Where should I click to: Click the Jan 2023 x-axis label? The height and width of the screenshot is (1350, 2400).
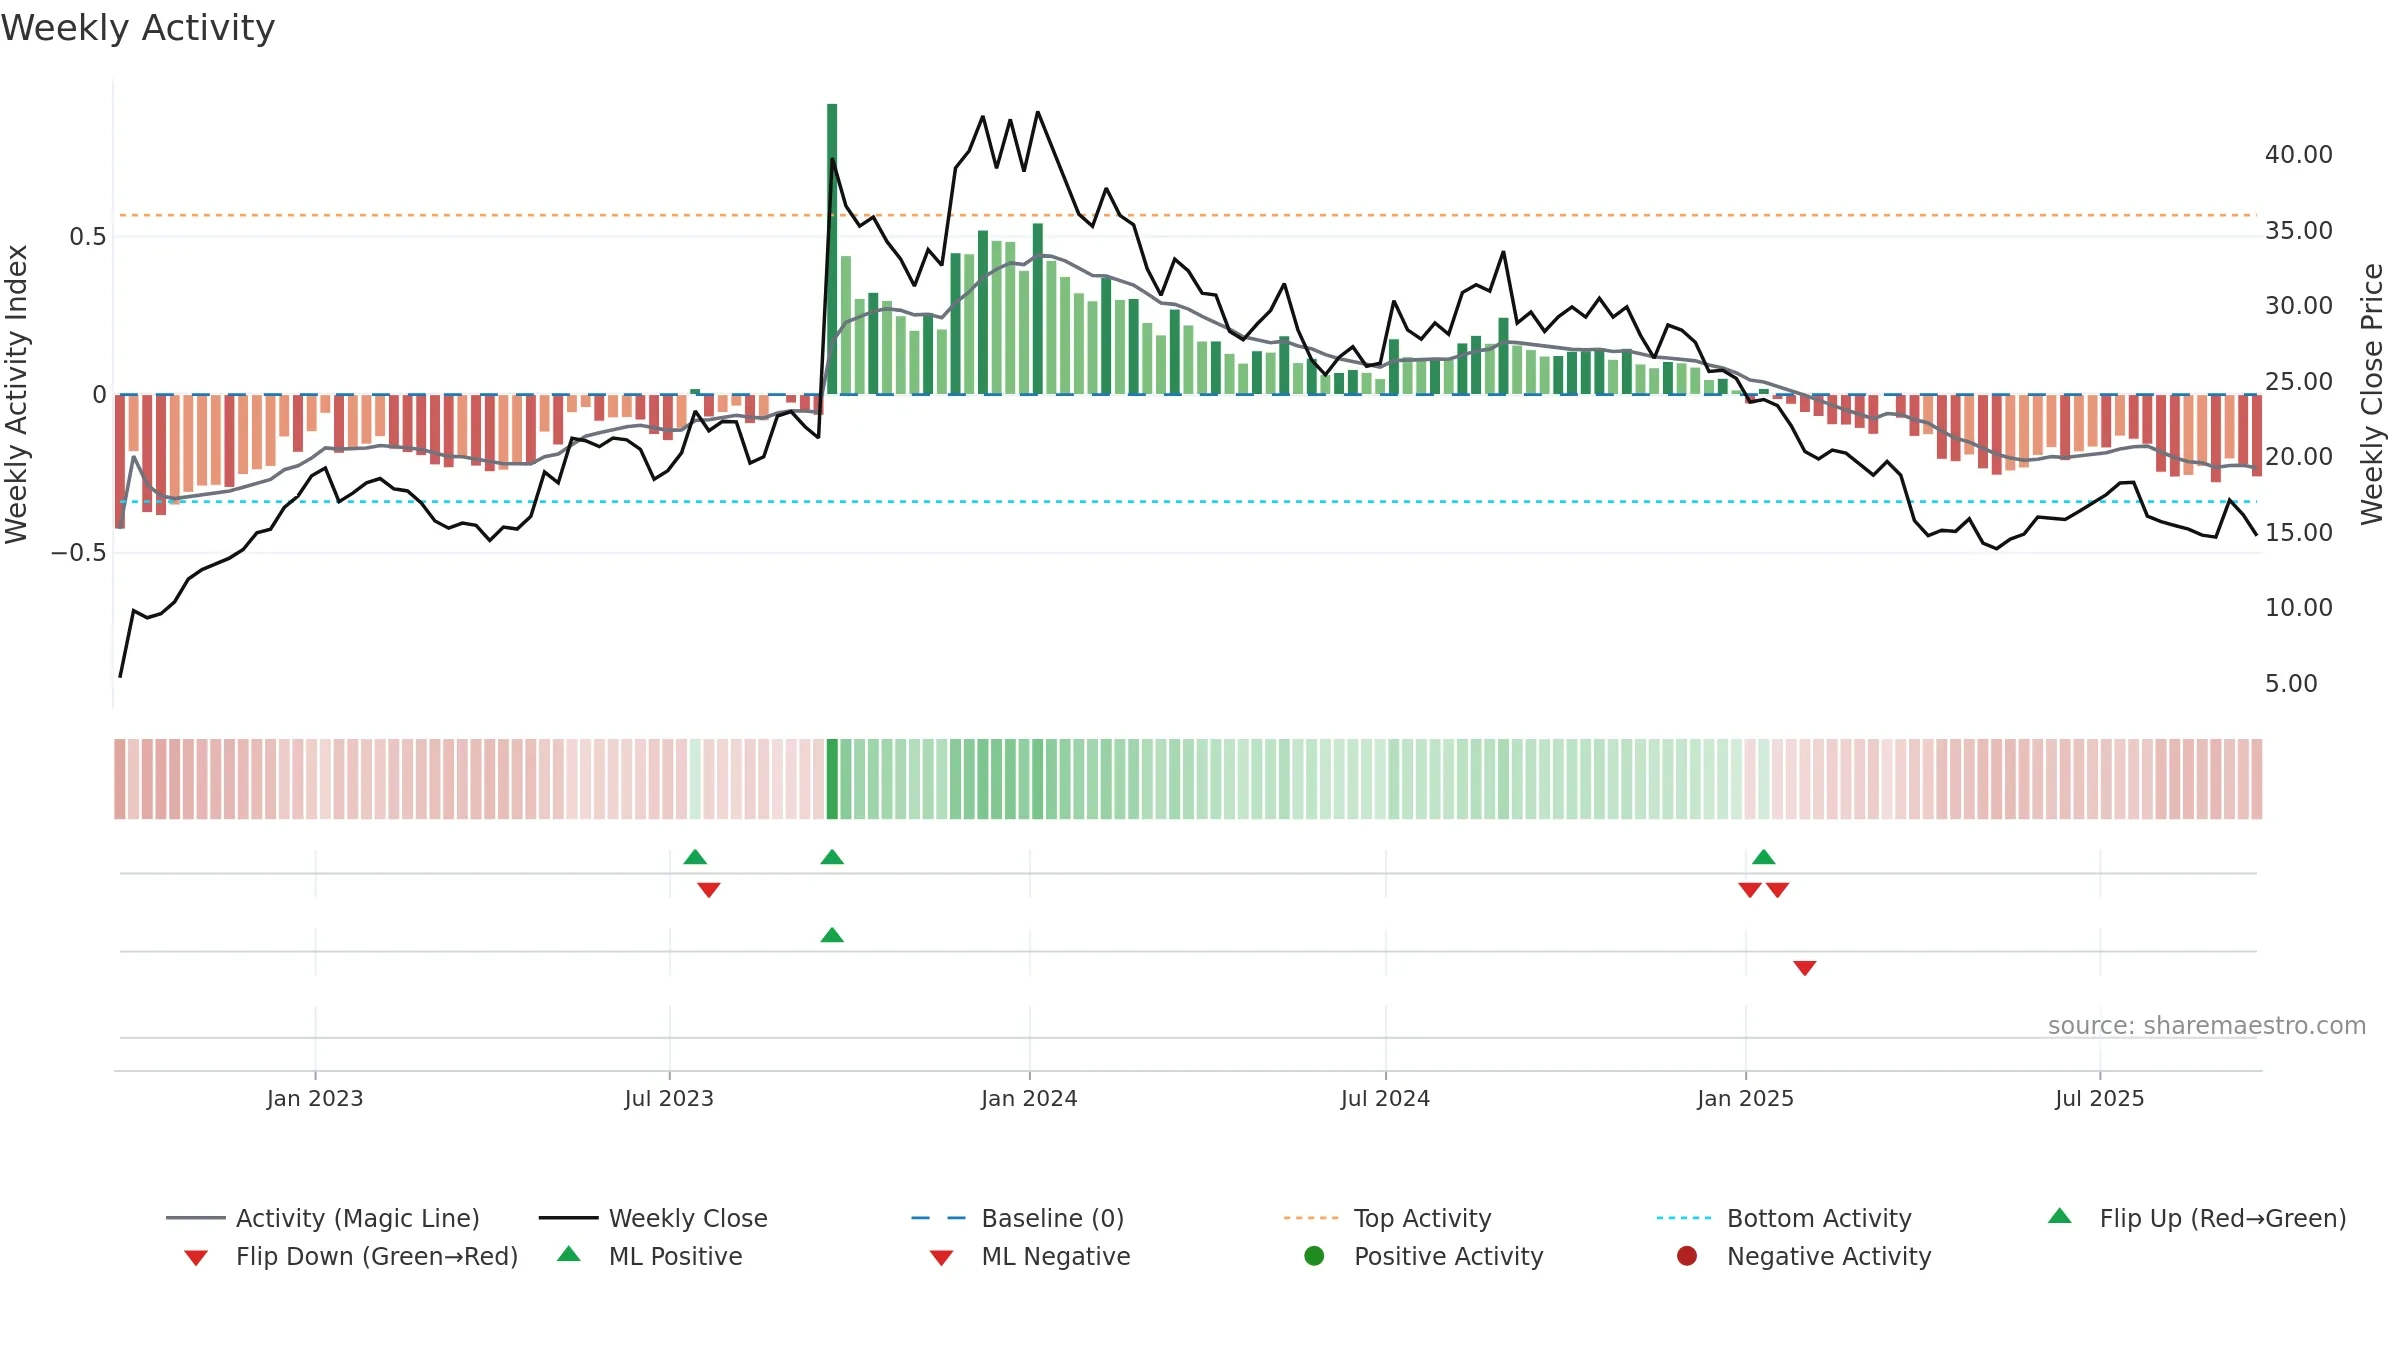[315, 1098]
